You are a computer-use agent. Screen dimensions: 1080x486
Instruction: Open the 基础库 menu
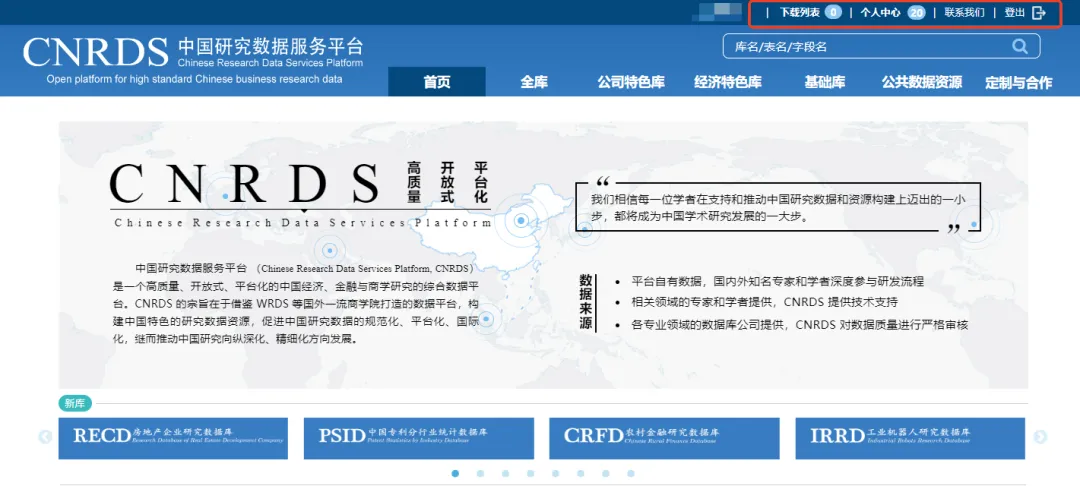coord(824,83)
